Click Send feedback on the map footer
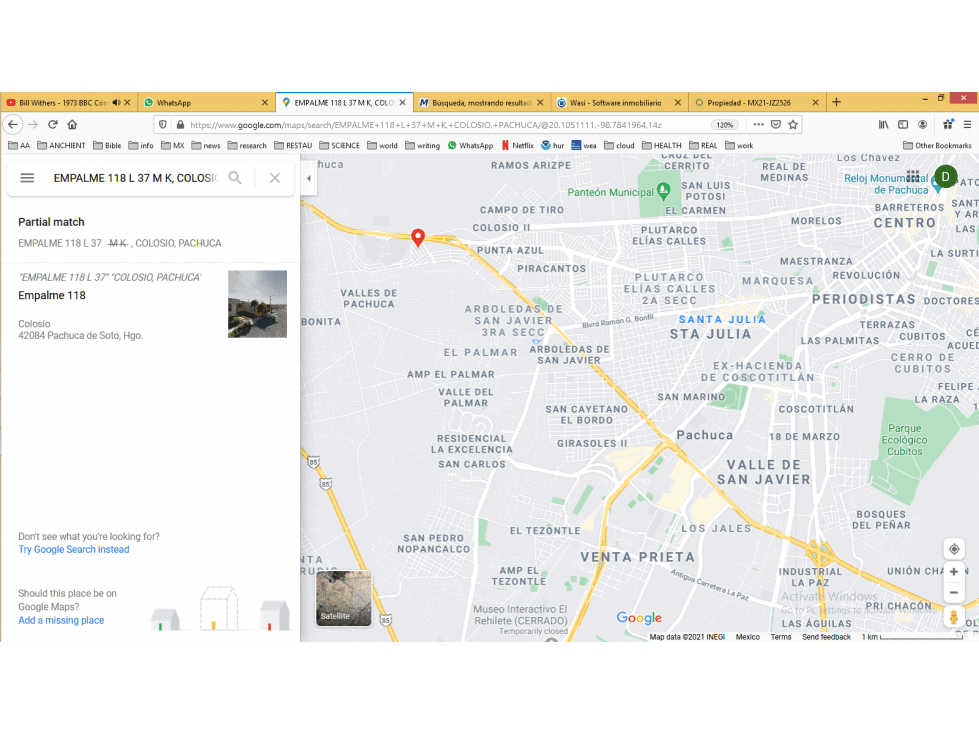The height and width of the screenshot is (734, 979). click(826, 637)
